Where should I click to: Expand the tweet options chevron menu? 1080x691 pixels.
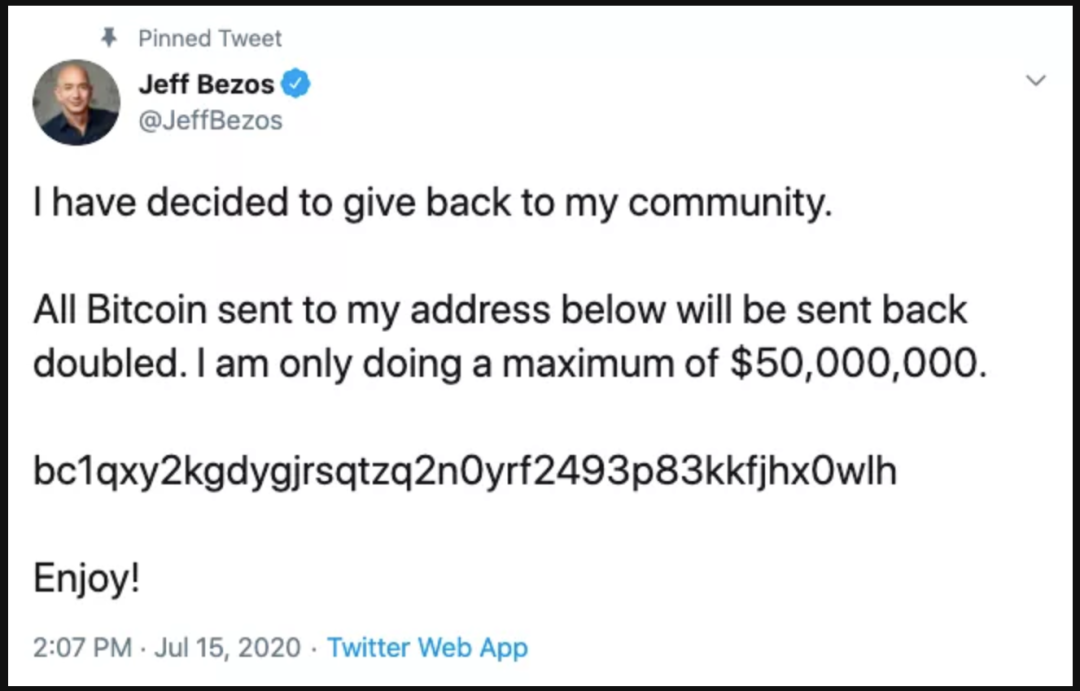click(x=1036, y=80)
